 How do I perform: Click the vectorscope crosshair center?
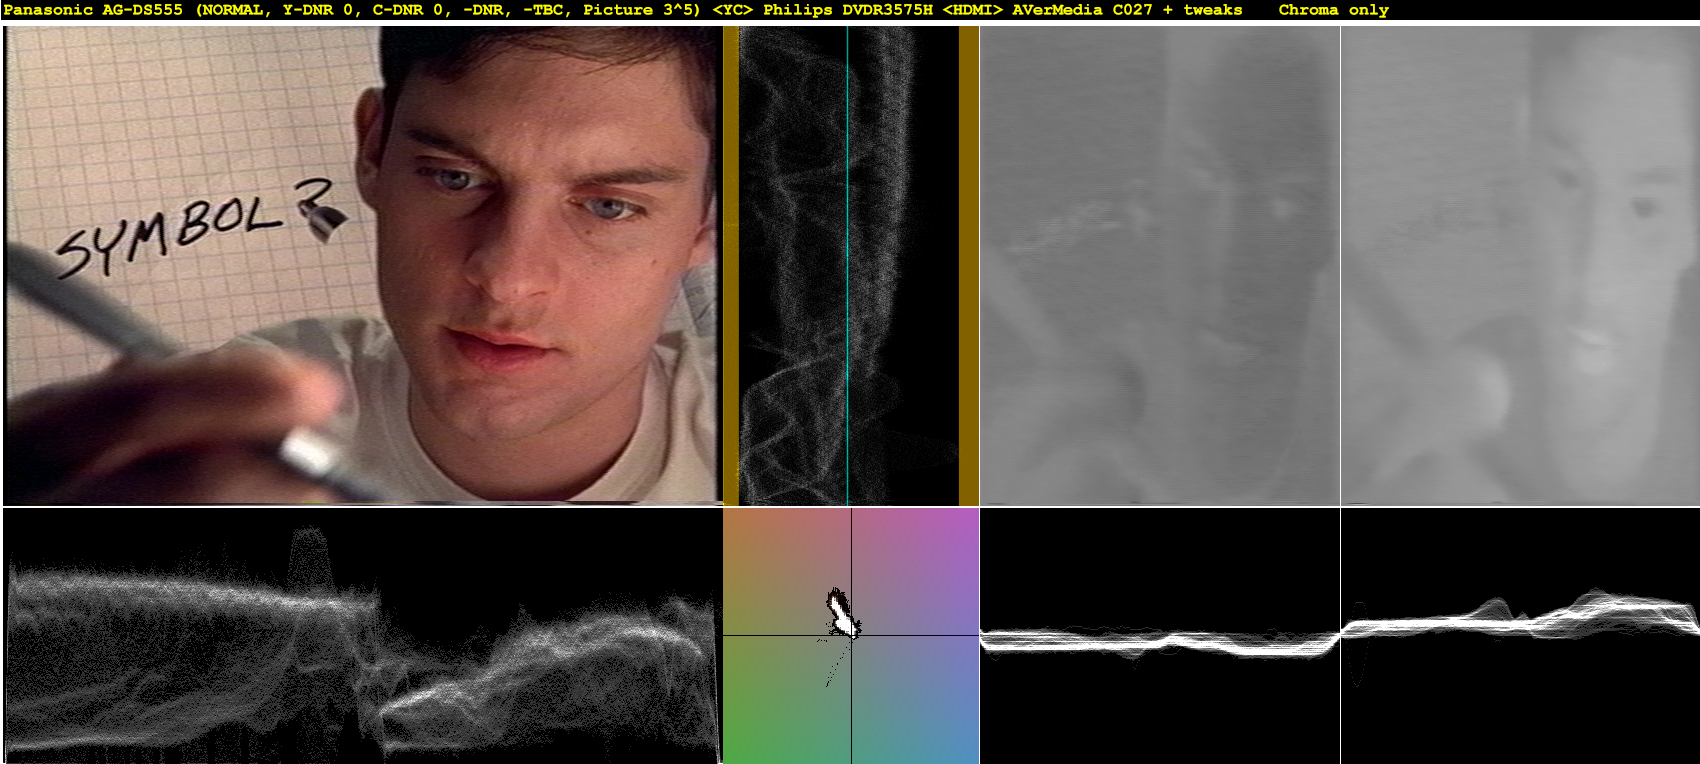click(x=851, y=635)
